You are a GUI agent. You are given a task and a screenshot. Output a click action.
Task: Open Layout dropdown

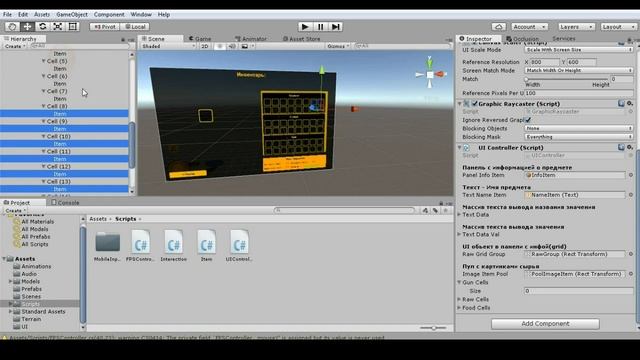618,27
